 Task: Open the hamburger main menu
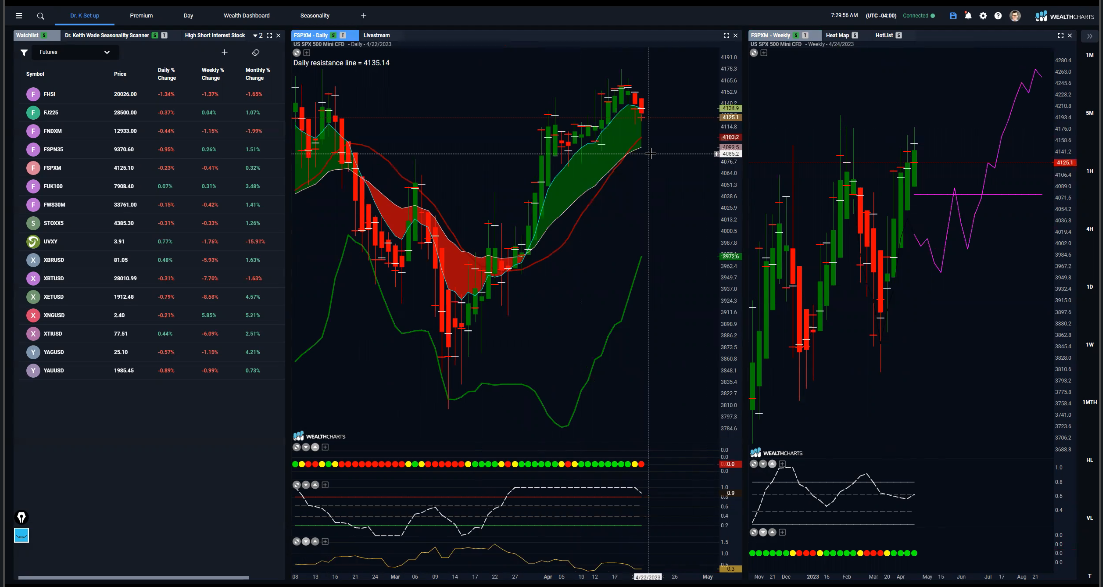click(19, 15)
